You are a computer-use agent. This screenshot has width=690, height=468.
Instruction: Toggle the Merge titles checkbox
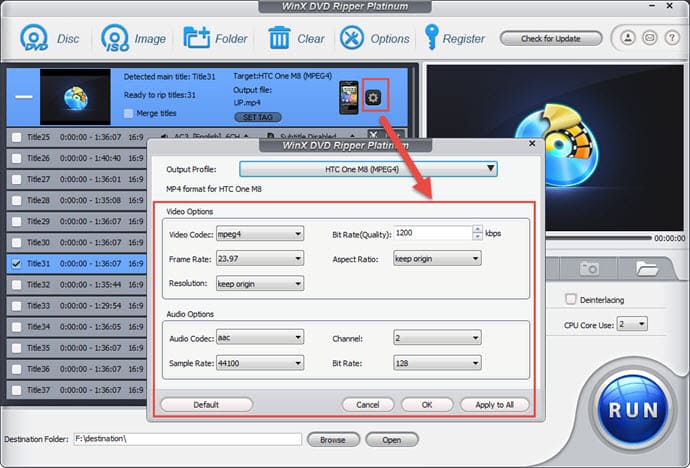point(128,113)
